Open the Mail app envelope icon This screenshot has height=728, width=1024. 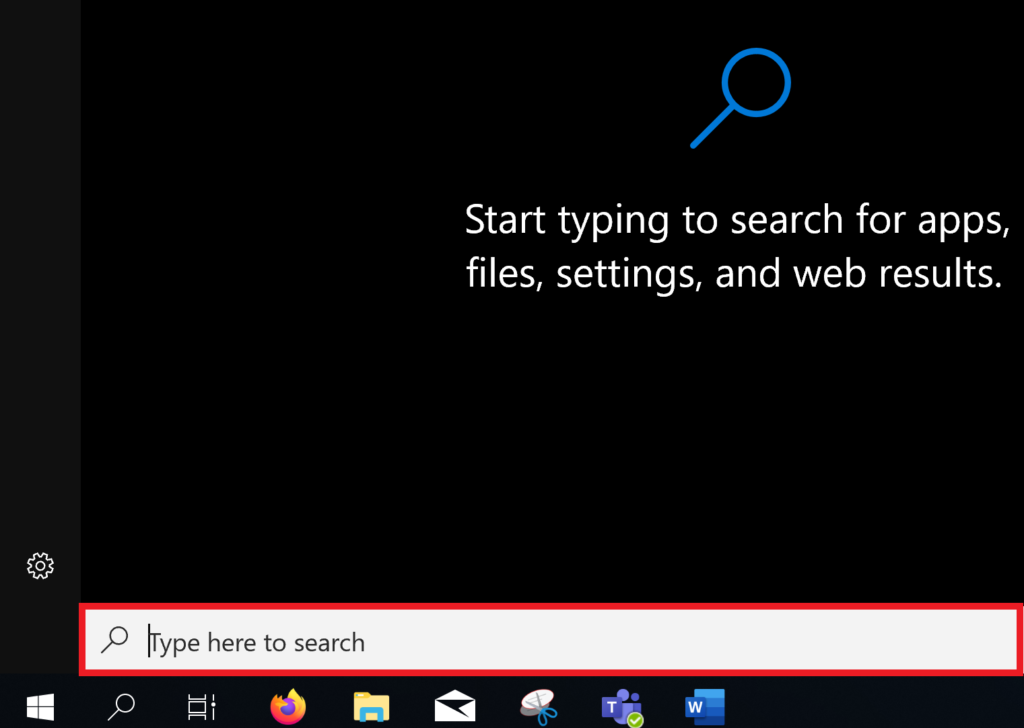click(x=454, y=707)
